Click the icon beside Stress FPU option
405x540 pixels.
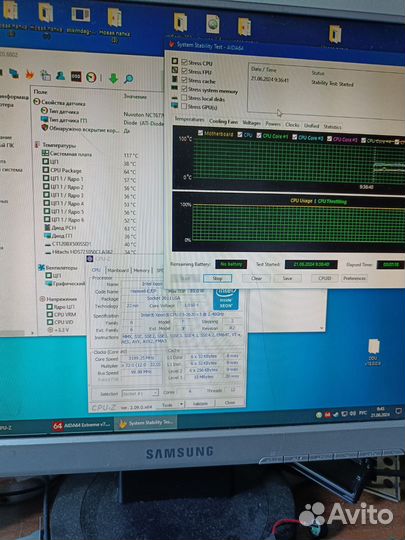(175, 70)
